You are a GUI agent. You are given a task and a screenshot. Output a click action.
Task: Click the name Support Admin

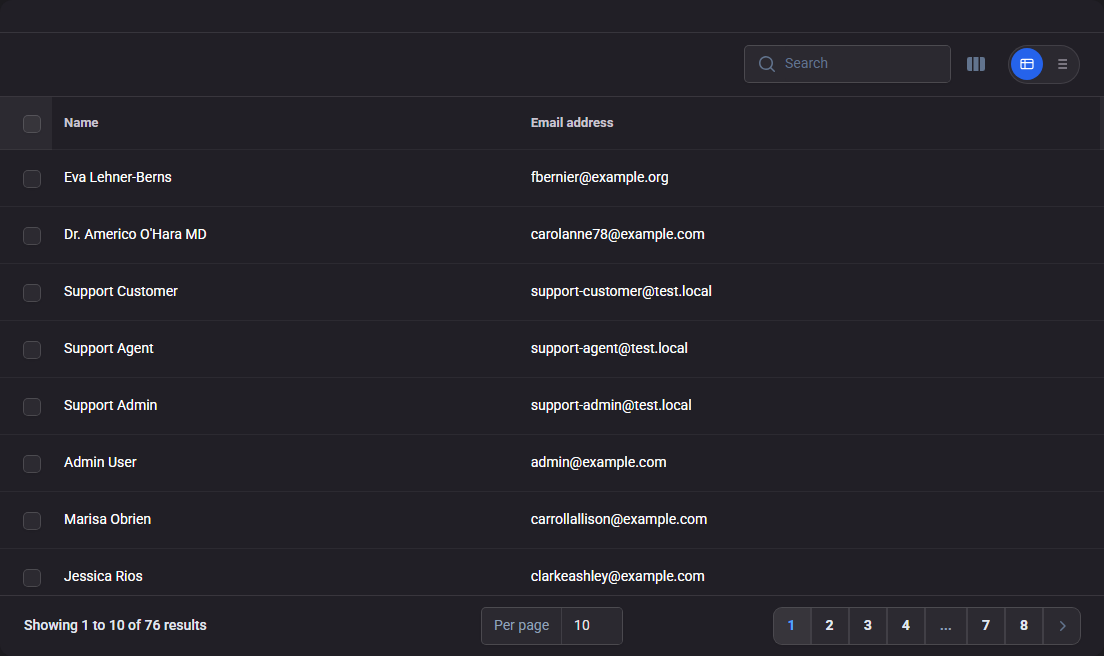click(111, 405)
